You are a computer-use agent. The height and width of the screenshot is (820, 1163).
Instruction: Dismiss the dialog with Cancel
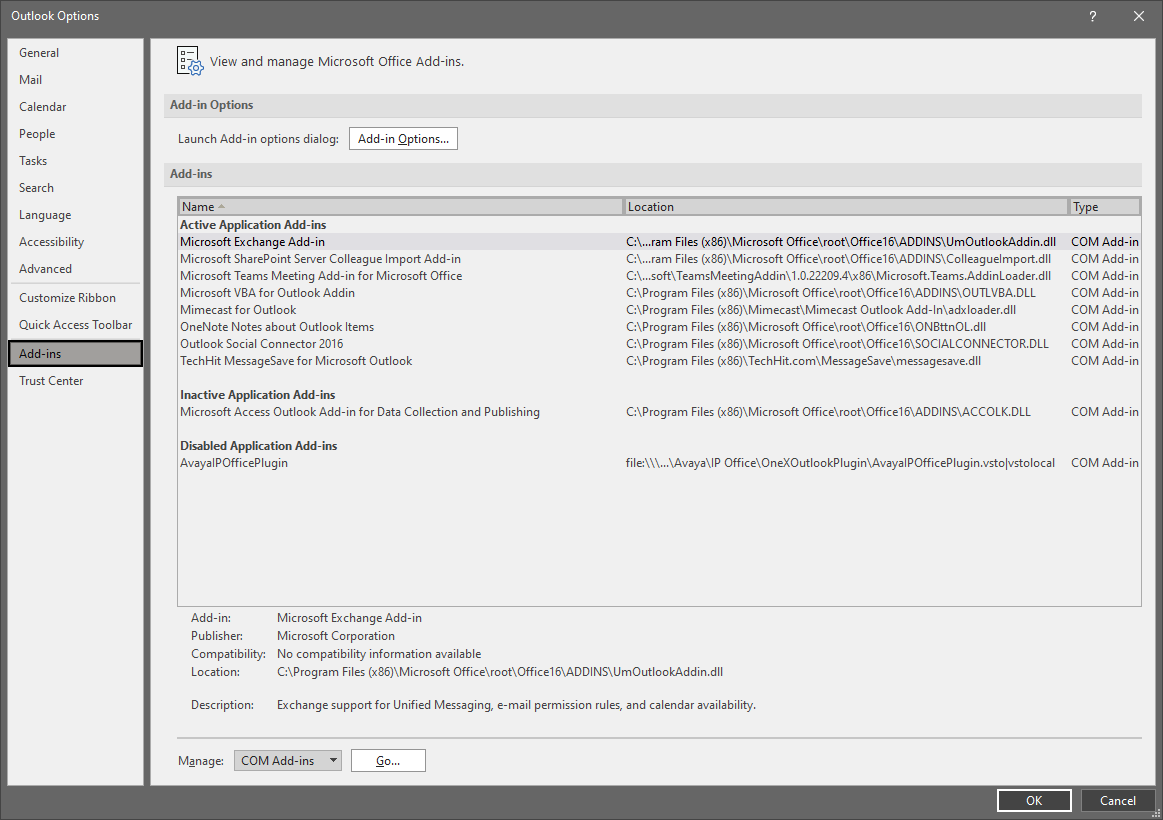point(1118,801)
